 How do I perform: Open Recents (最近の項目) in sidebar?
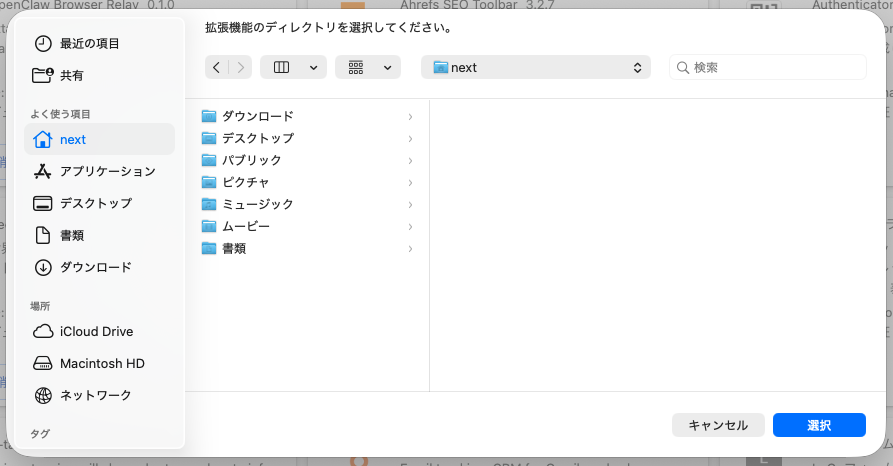[x=89, y=43]
